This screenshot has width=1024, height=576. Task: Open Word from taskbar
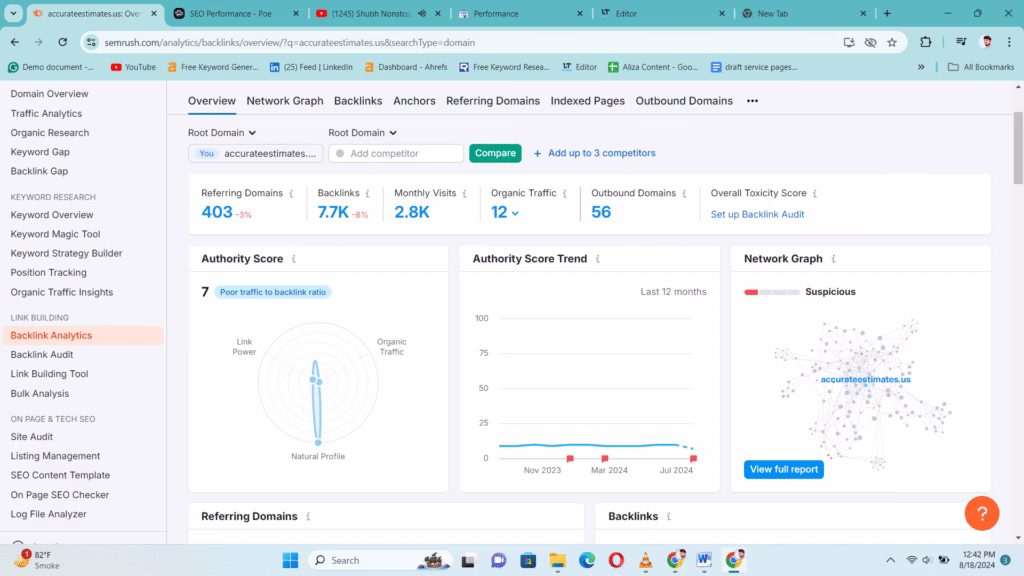(703, 560)
